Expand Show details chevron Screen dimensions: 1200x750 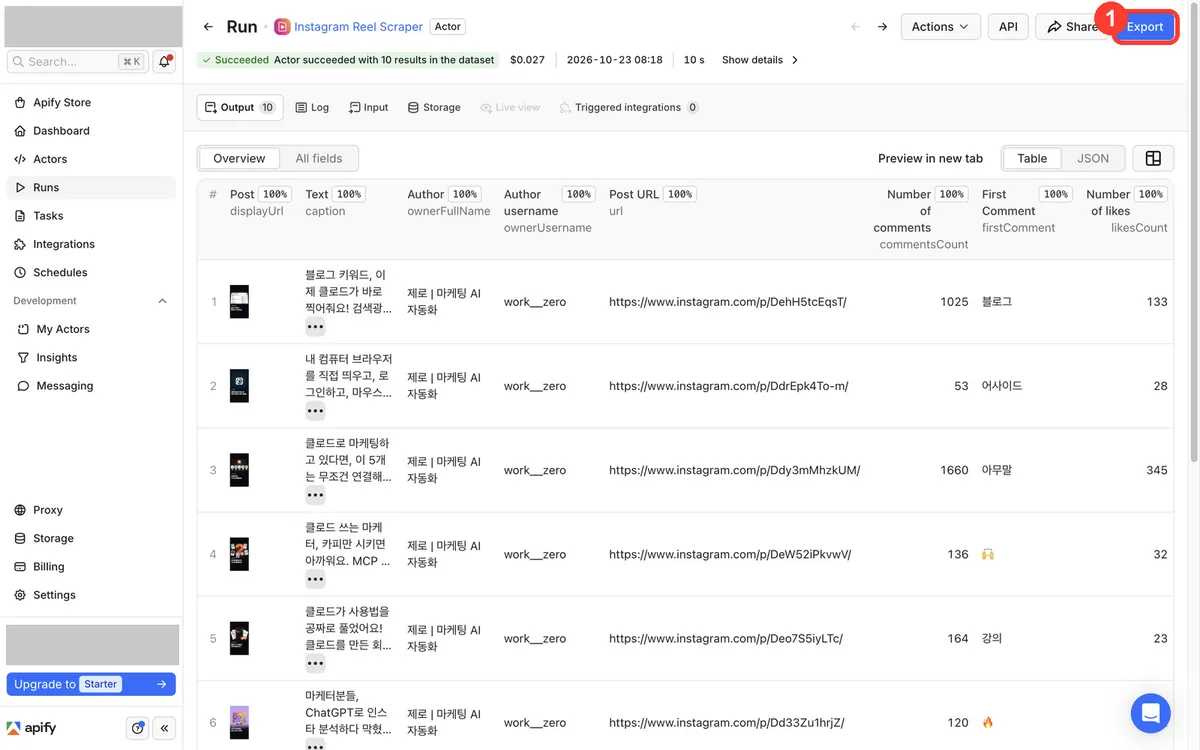pyautogui.click(x=795, y=60)
